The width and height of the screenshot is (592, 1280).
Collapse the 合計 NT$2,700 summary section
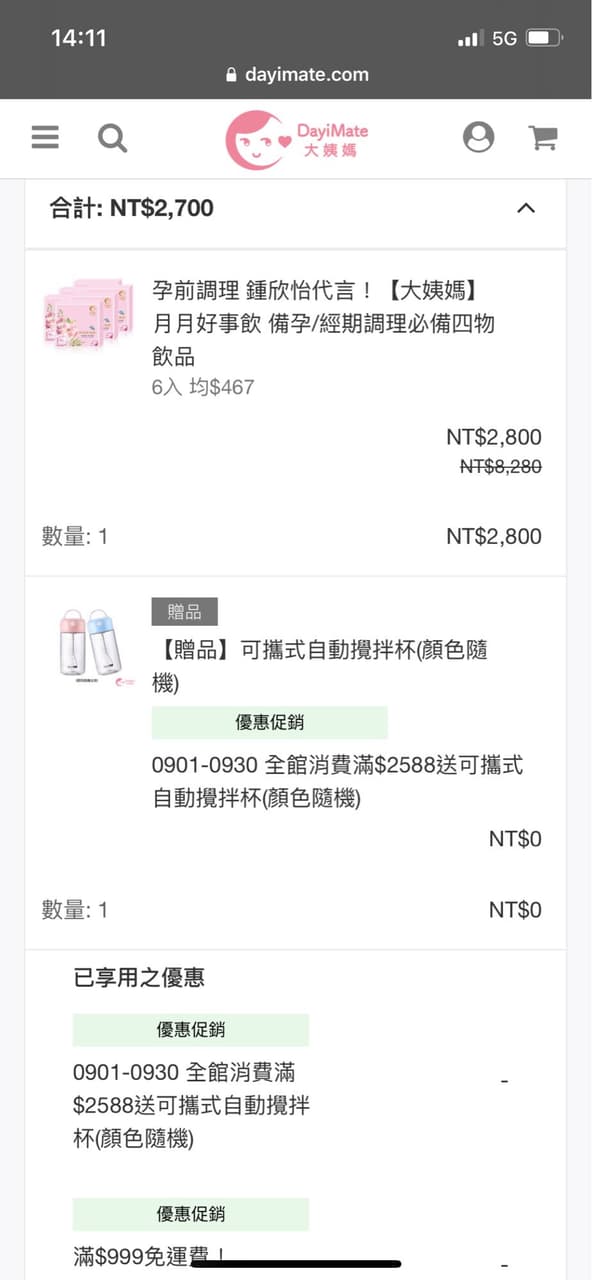(x=527, y=208)
